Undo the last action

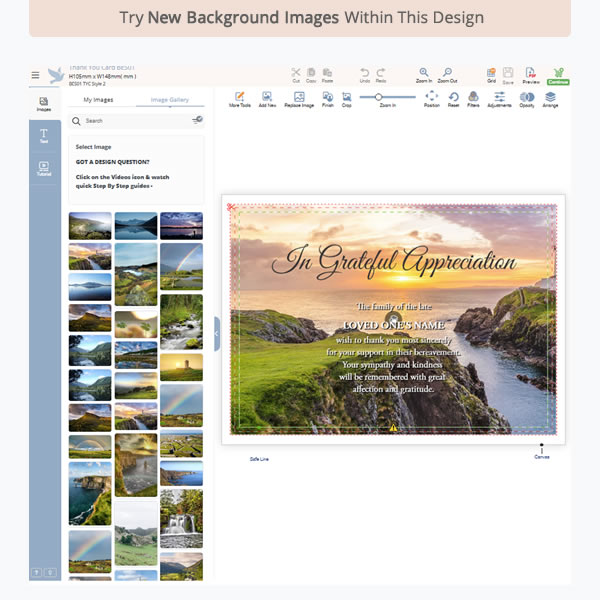pos(365,73)
